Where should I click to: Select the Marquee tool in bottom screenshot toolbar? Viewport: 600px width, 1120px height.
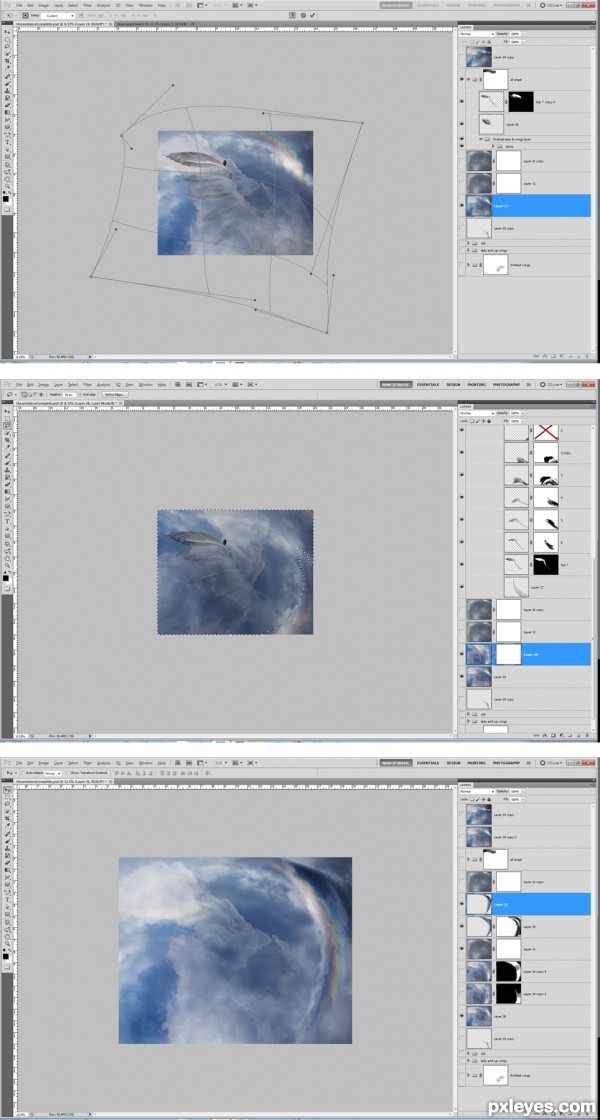(7, 797)
